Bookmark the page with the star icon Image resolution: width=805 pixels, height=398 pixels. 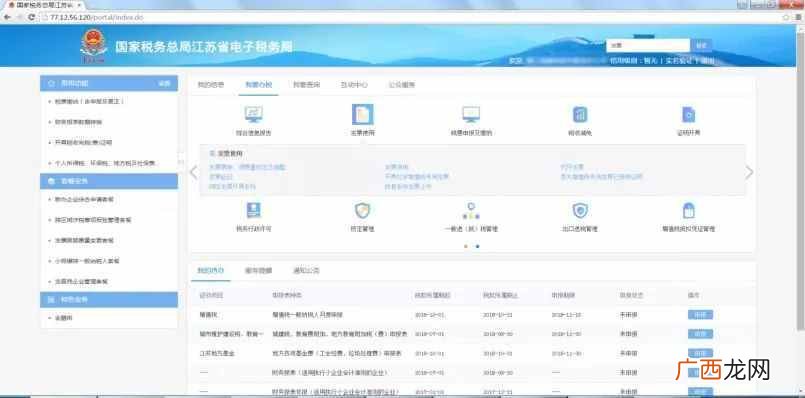785,17
